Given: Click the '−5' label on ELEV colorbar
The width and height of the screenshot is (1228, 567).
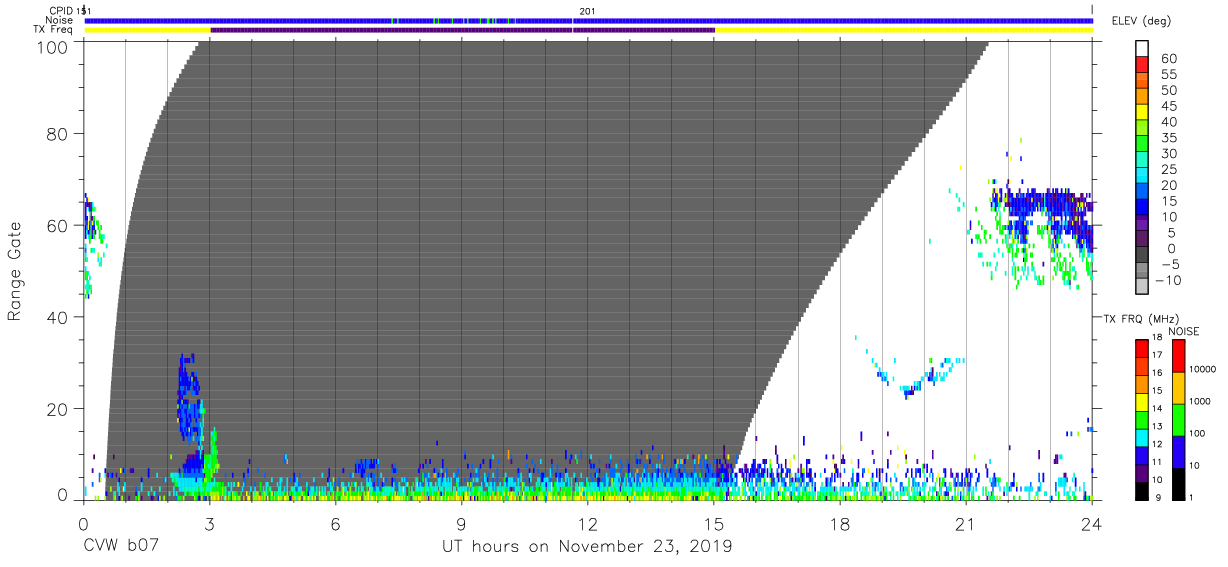Looking at the screenshot, I should tap(1169, 265).
